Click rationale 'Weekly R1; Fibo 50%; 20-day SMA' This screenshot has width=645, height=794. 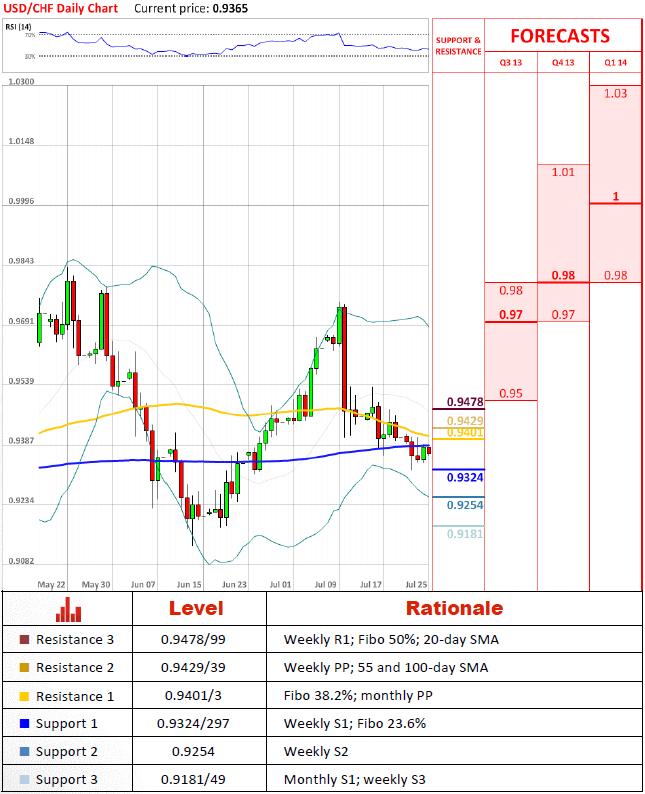click(x=391, y=640)
